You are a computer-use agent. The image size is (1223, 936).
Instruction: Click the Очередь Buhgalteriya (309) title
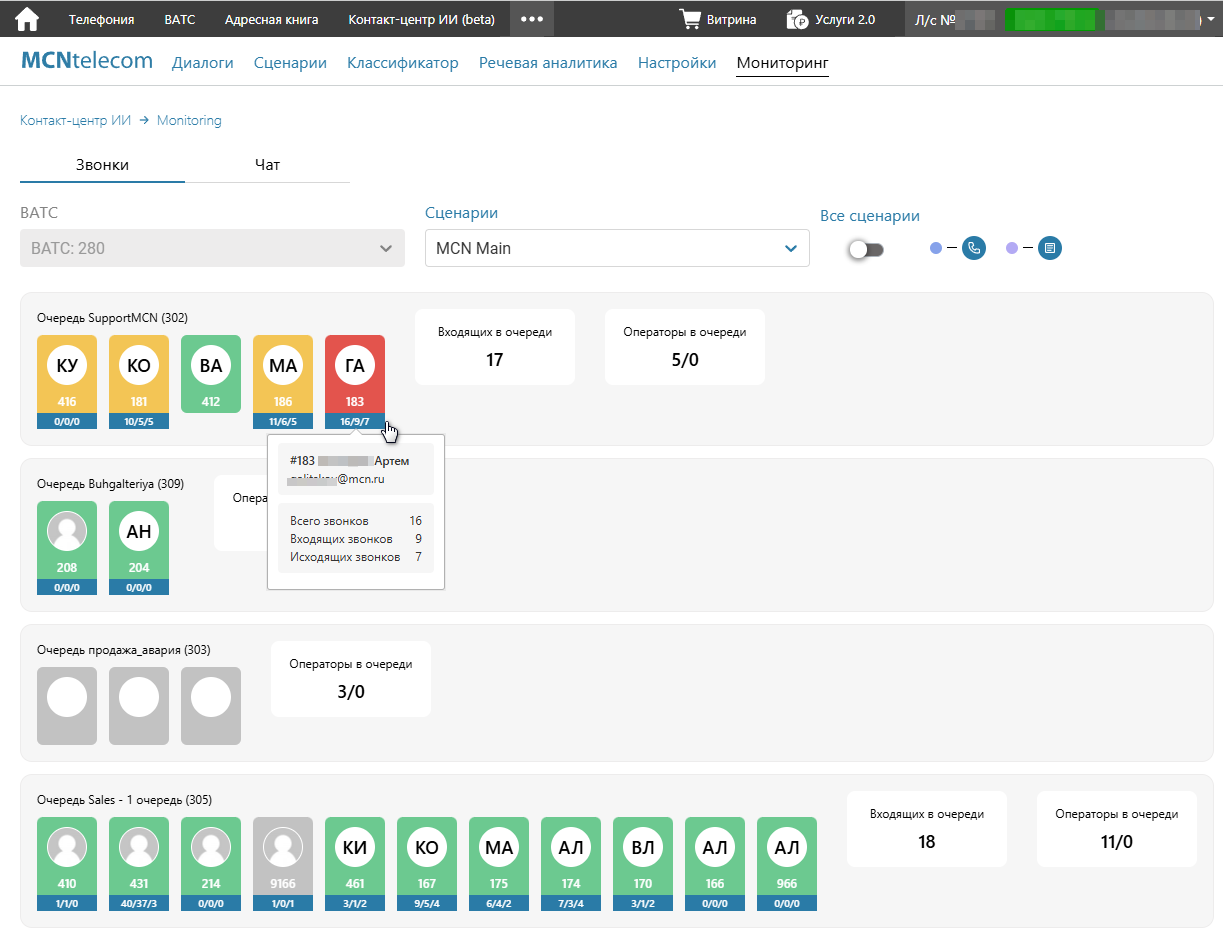110,484
